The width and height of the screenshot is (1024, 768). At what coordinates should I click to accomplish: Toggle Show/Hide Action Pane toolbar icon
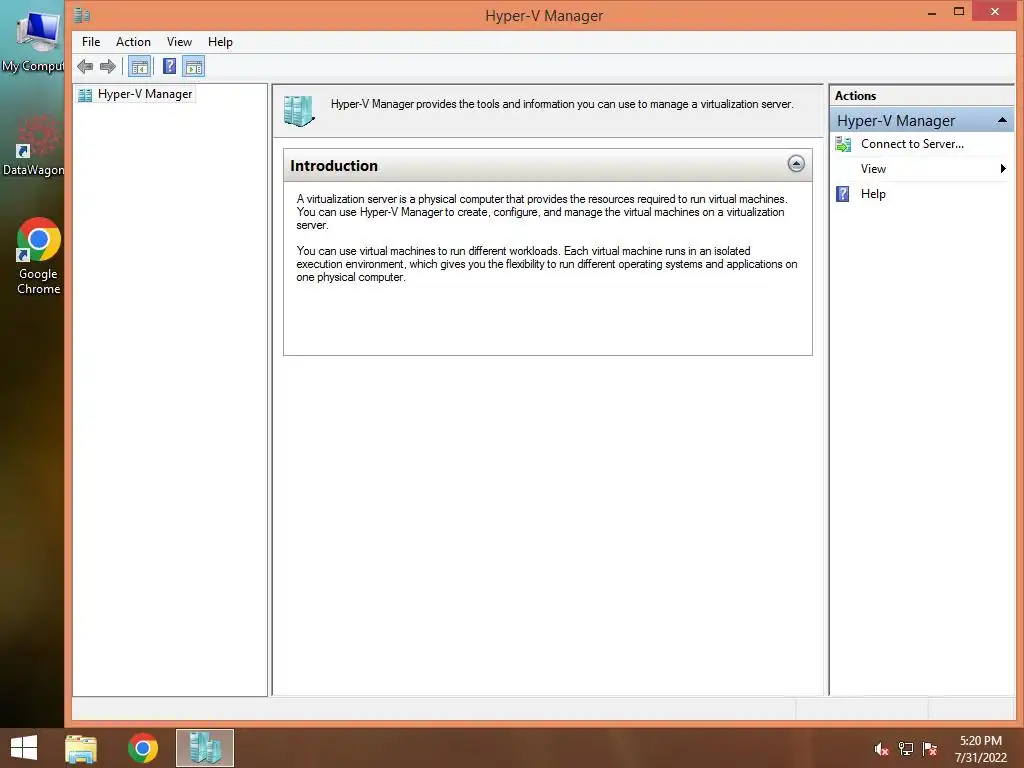tap(194, 66)
